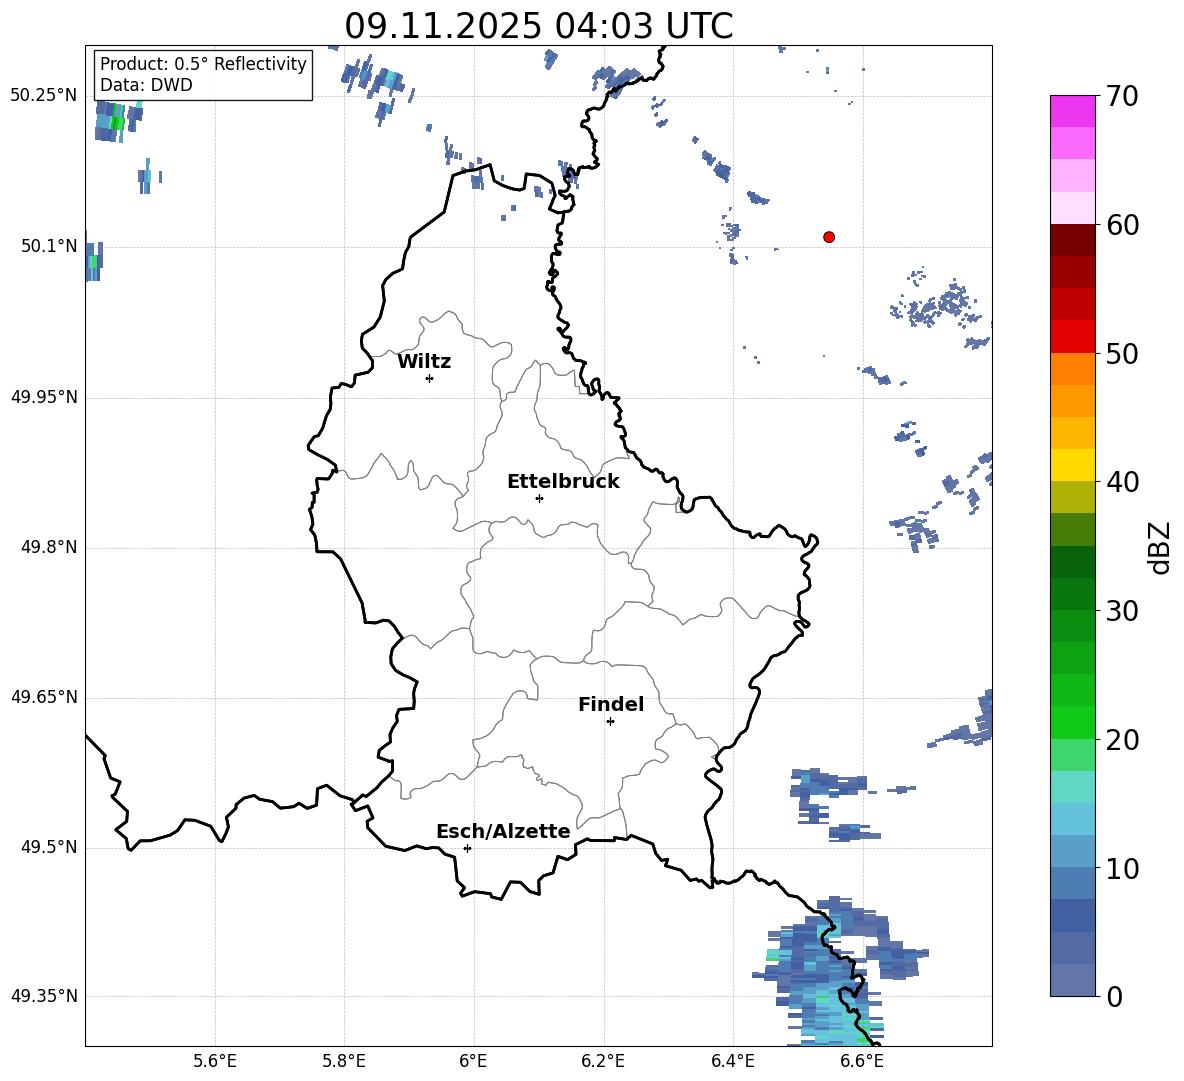Click the 30 colorbar tick label
Viewport: 1184px width, 1081px height.
[1122, 611]
